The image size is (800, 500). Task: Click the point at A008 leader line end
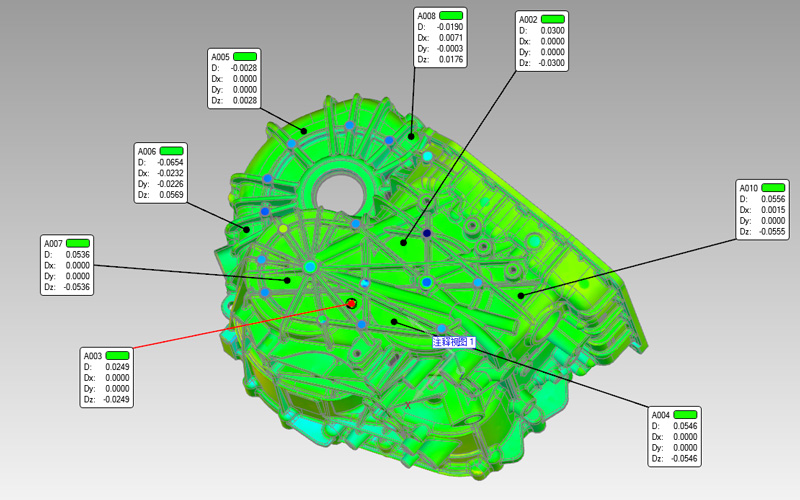click(x=411, y=135)
